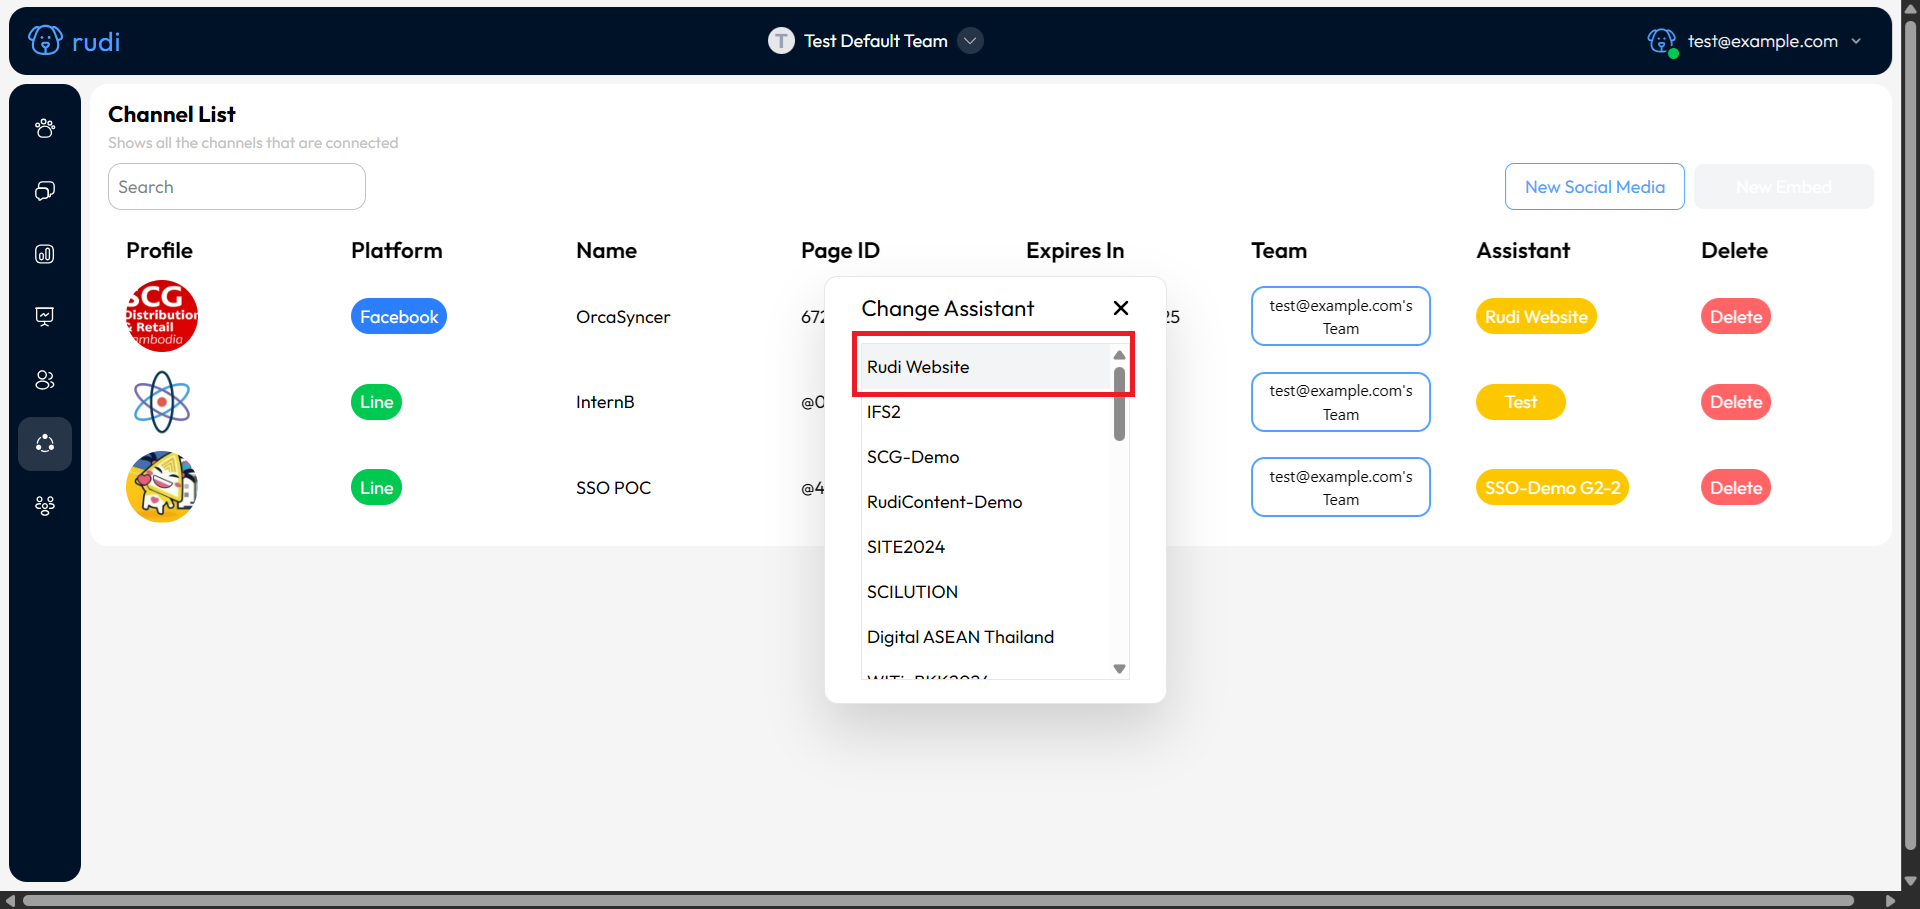The image size is (1920, 909).
Task: Click the user avatar icon beside email
Action: 1662,41
